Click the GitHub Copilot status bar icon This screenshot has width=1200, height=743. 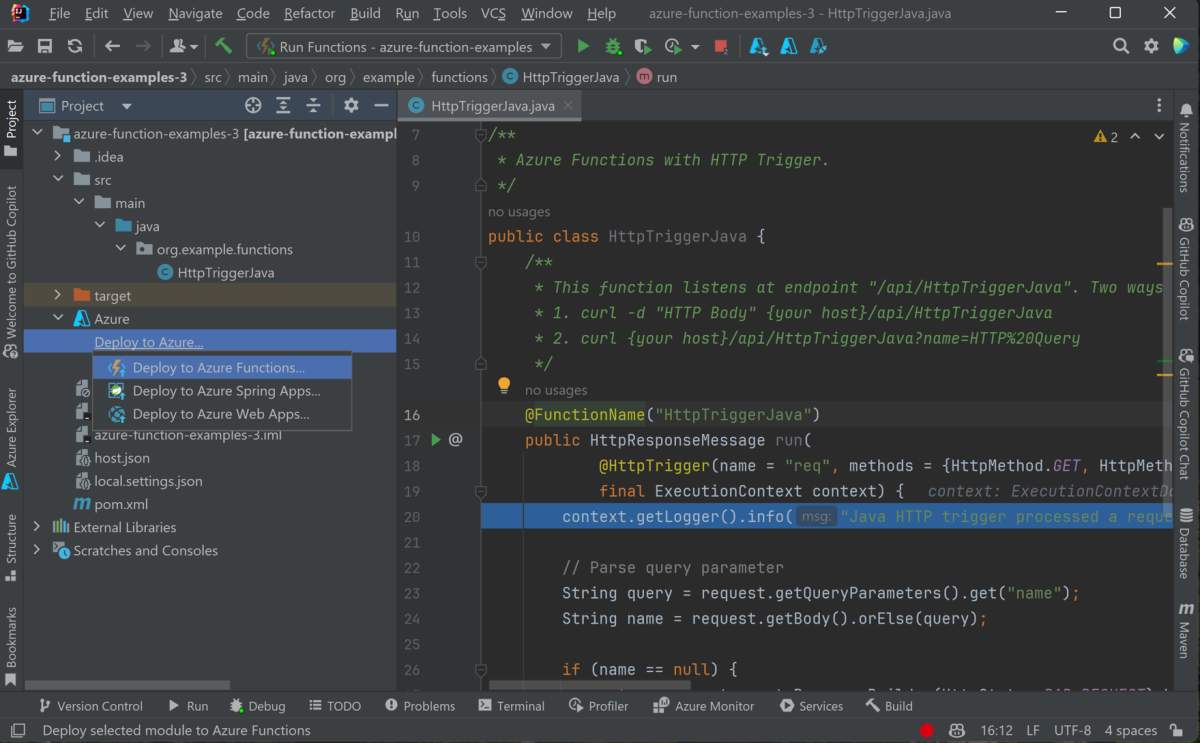pos(956,730)
